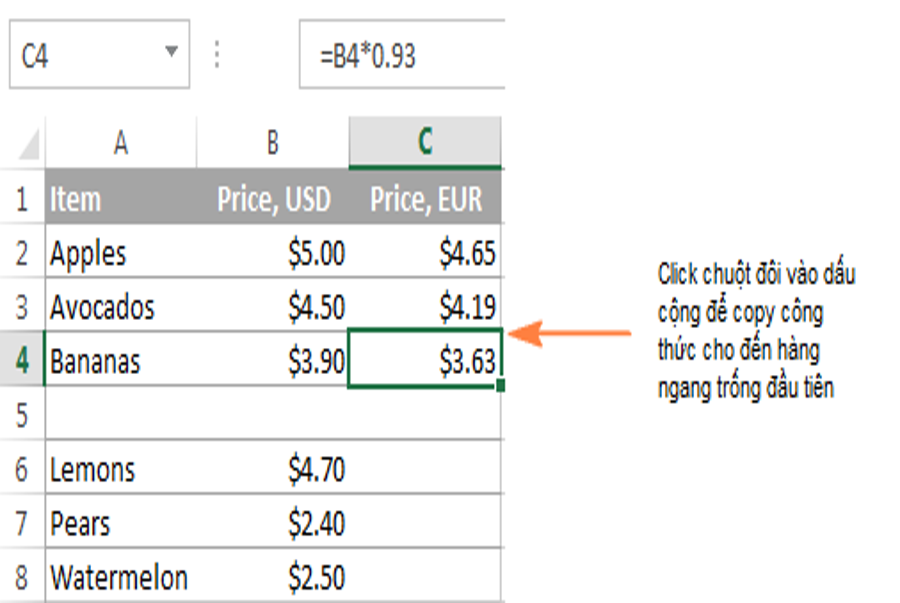Select the row 1 header
The image size is (900, 603).
pos(22,199)
